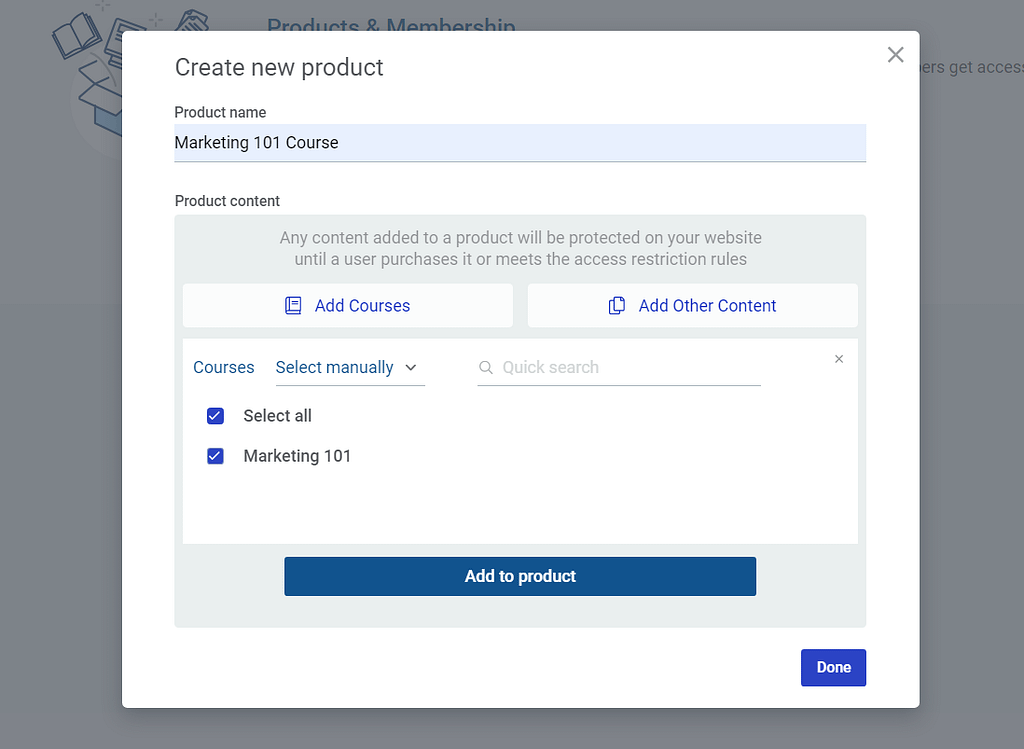The height and width of the screenshot is (749, 1024).
Task: Focus the Product name input field
Action: (520, 143)
